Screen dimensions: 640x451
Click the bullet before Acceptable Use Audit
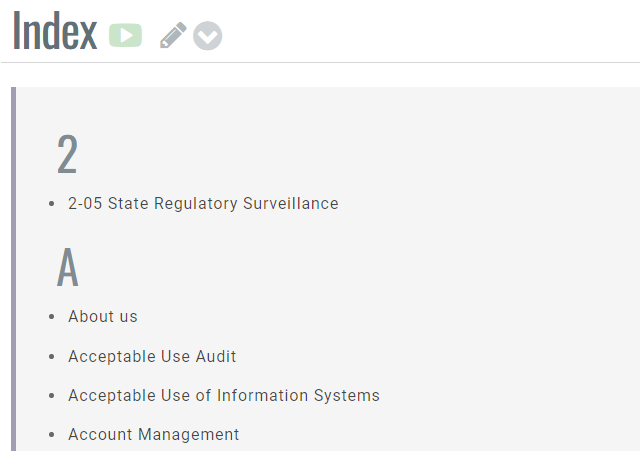[52, 357]
